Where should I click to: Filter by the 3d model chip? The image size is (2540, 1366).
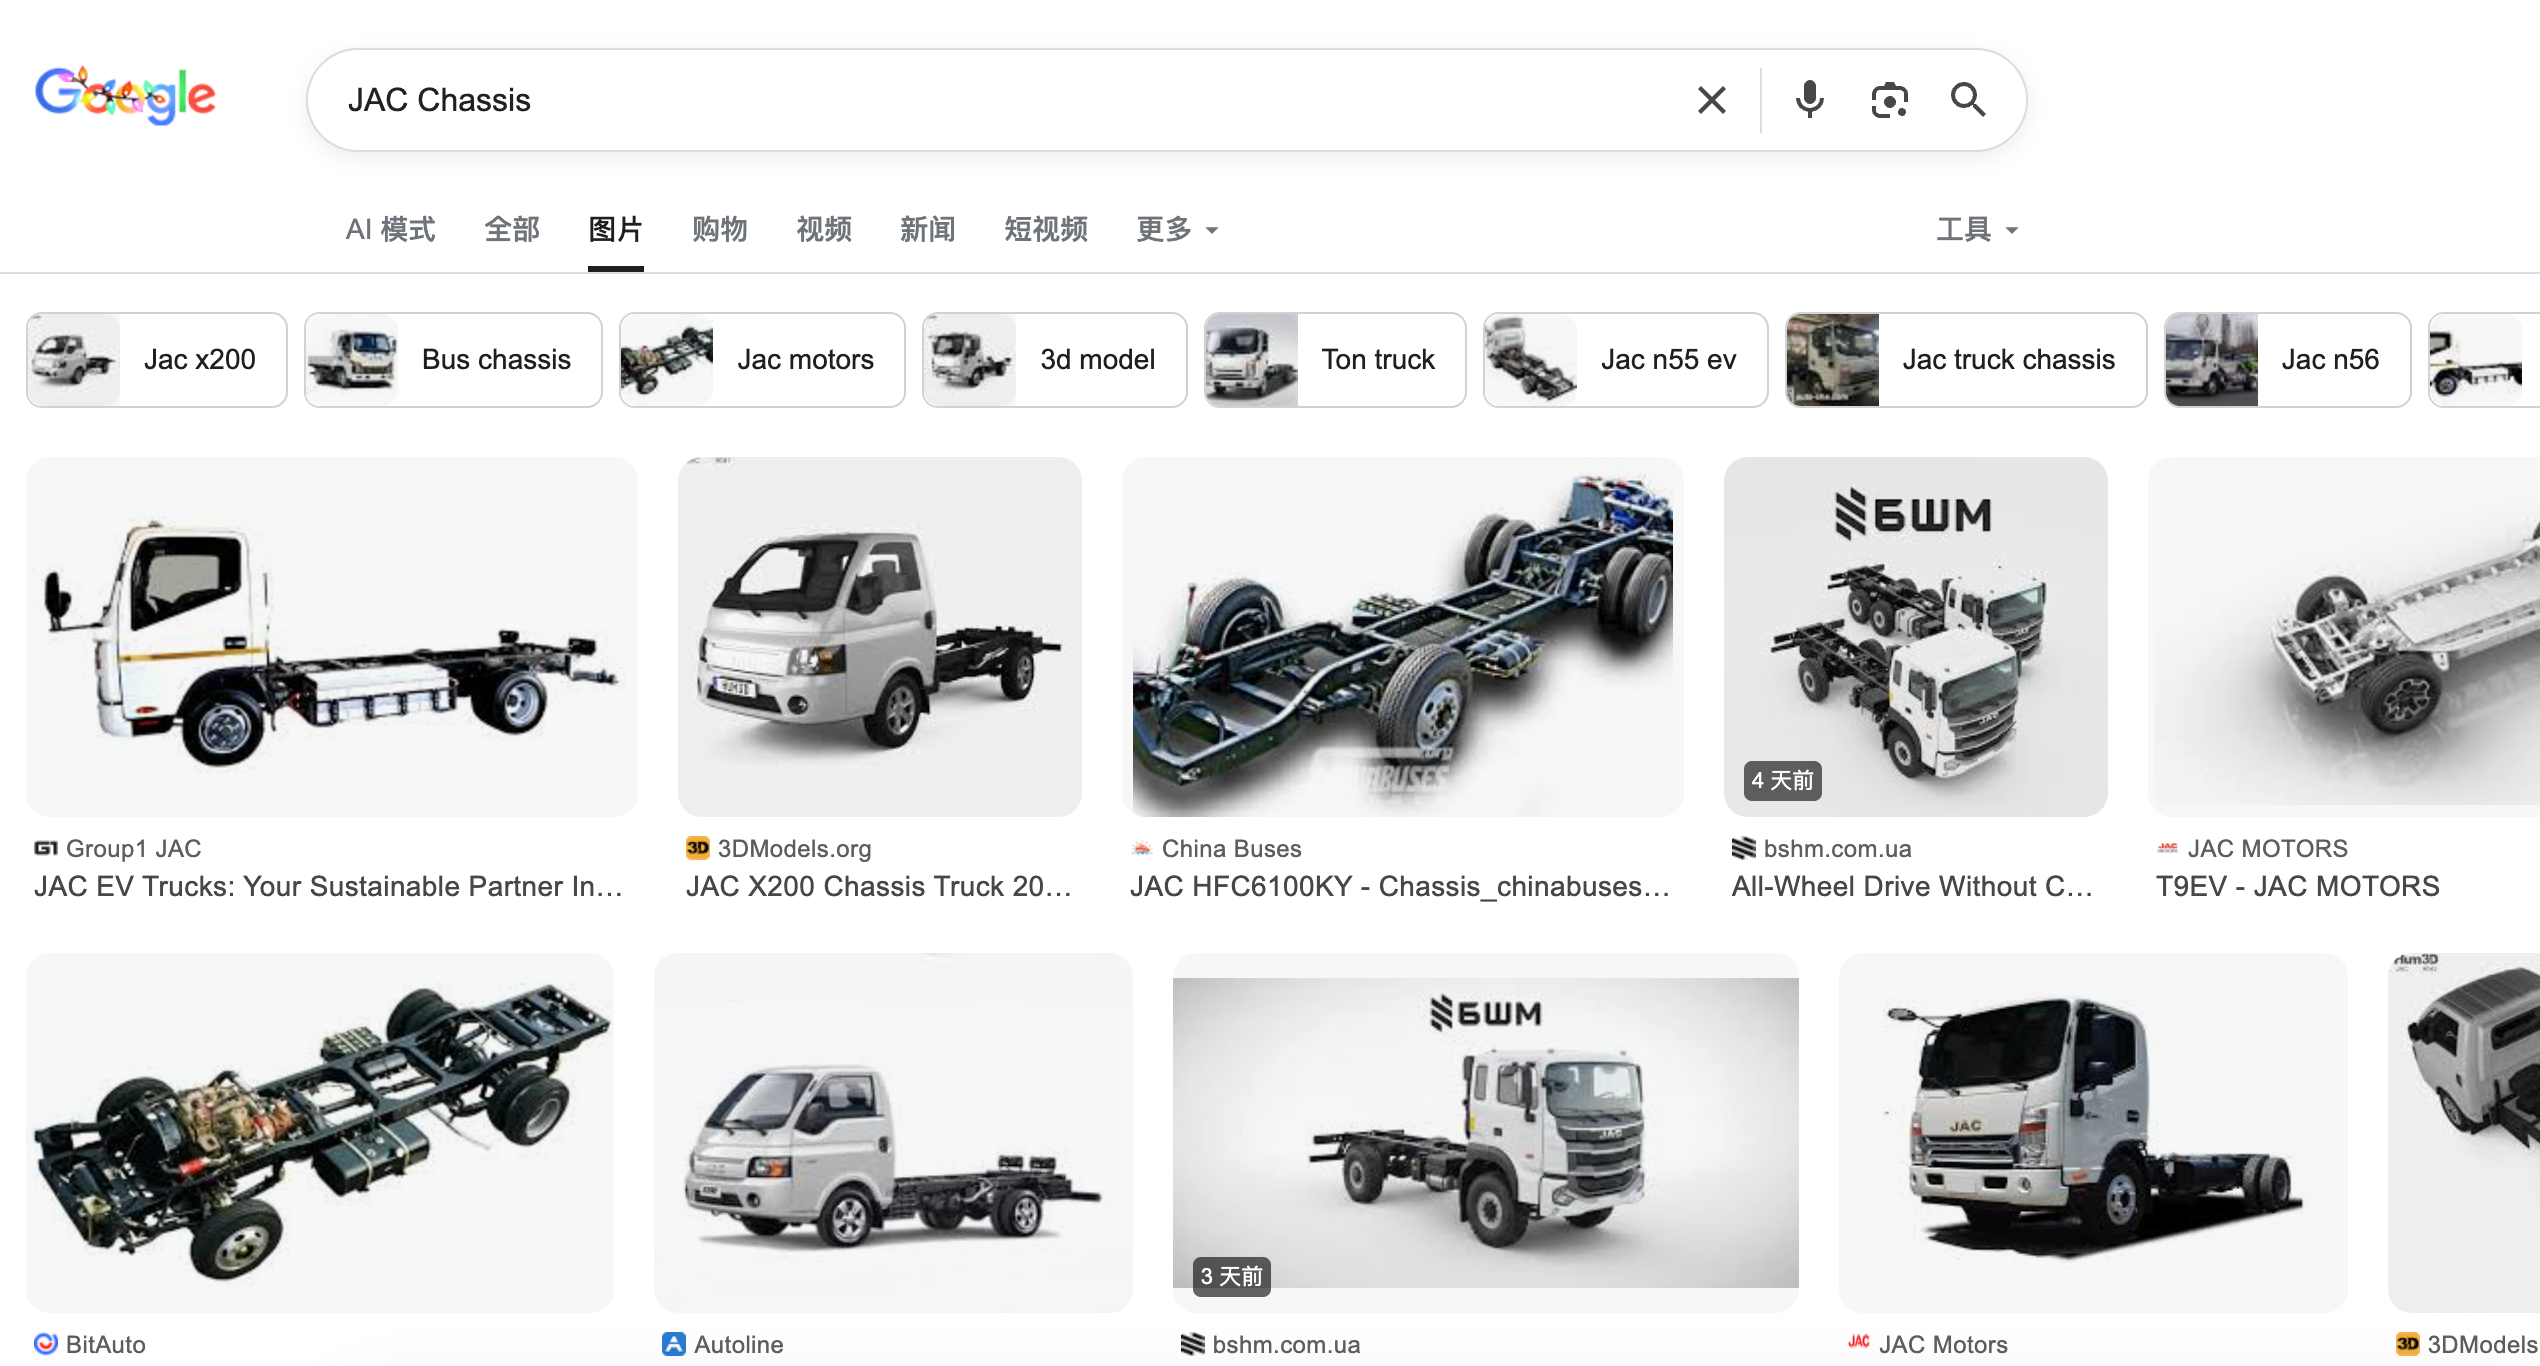point(1054,360)
